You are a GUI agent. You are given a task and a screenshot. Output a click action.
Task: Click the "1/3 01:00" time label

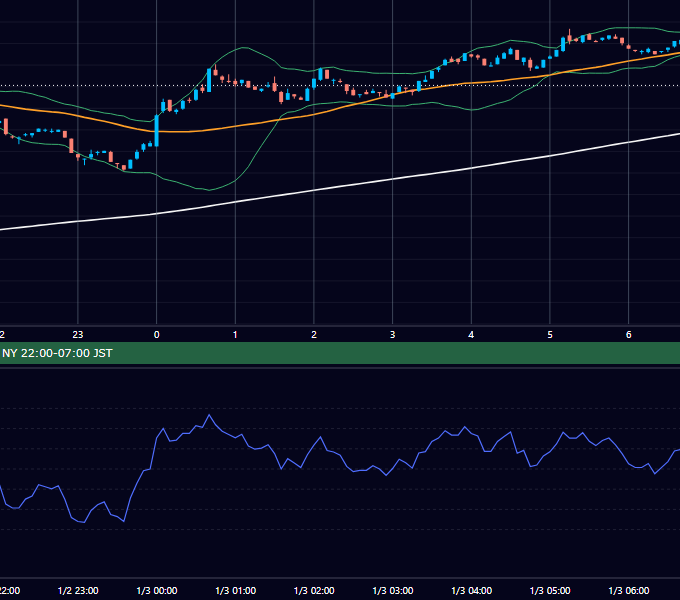pyautogui.click(x=235, y=590)
